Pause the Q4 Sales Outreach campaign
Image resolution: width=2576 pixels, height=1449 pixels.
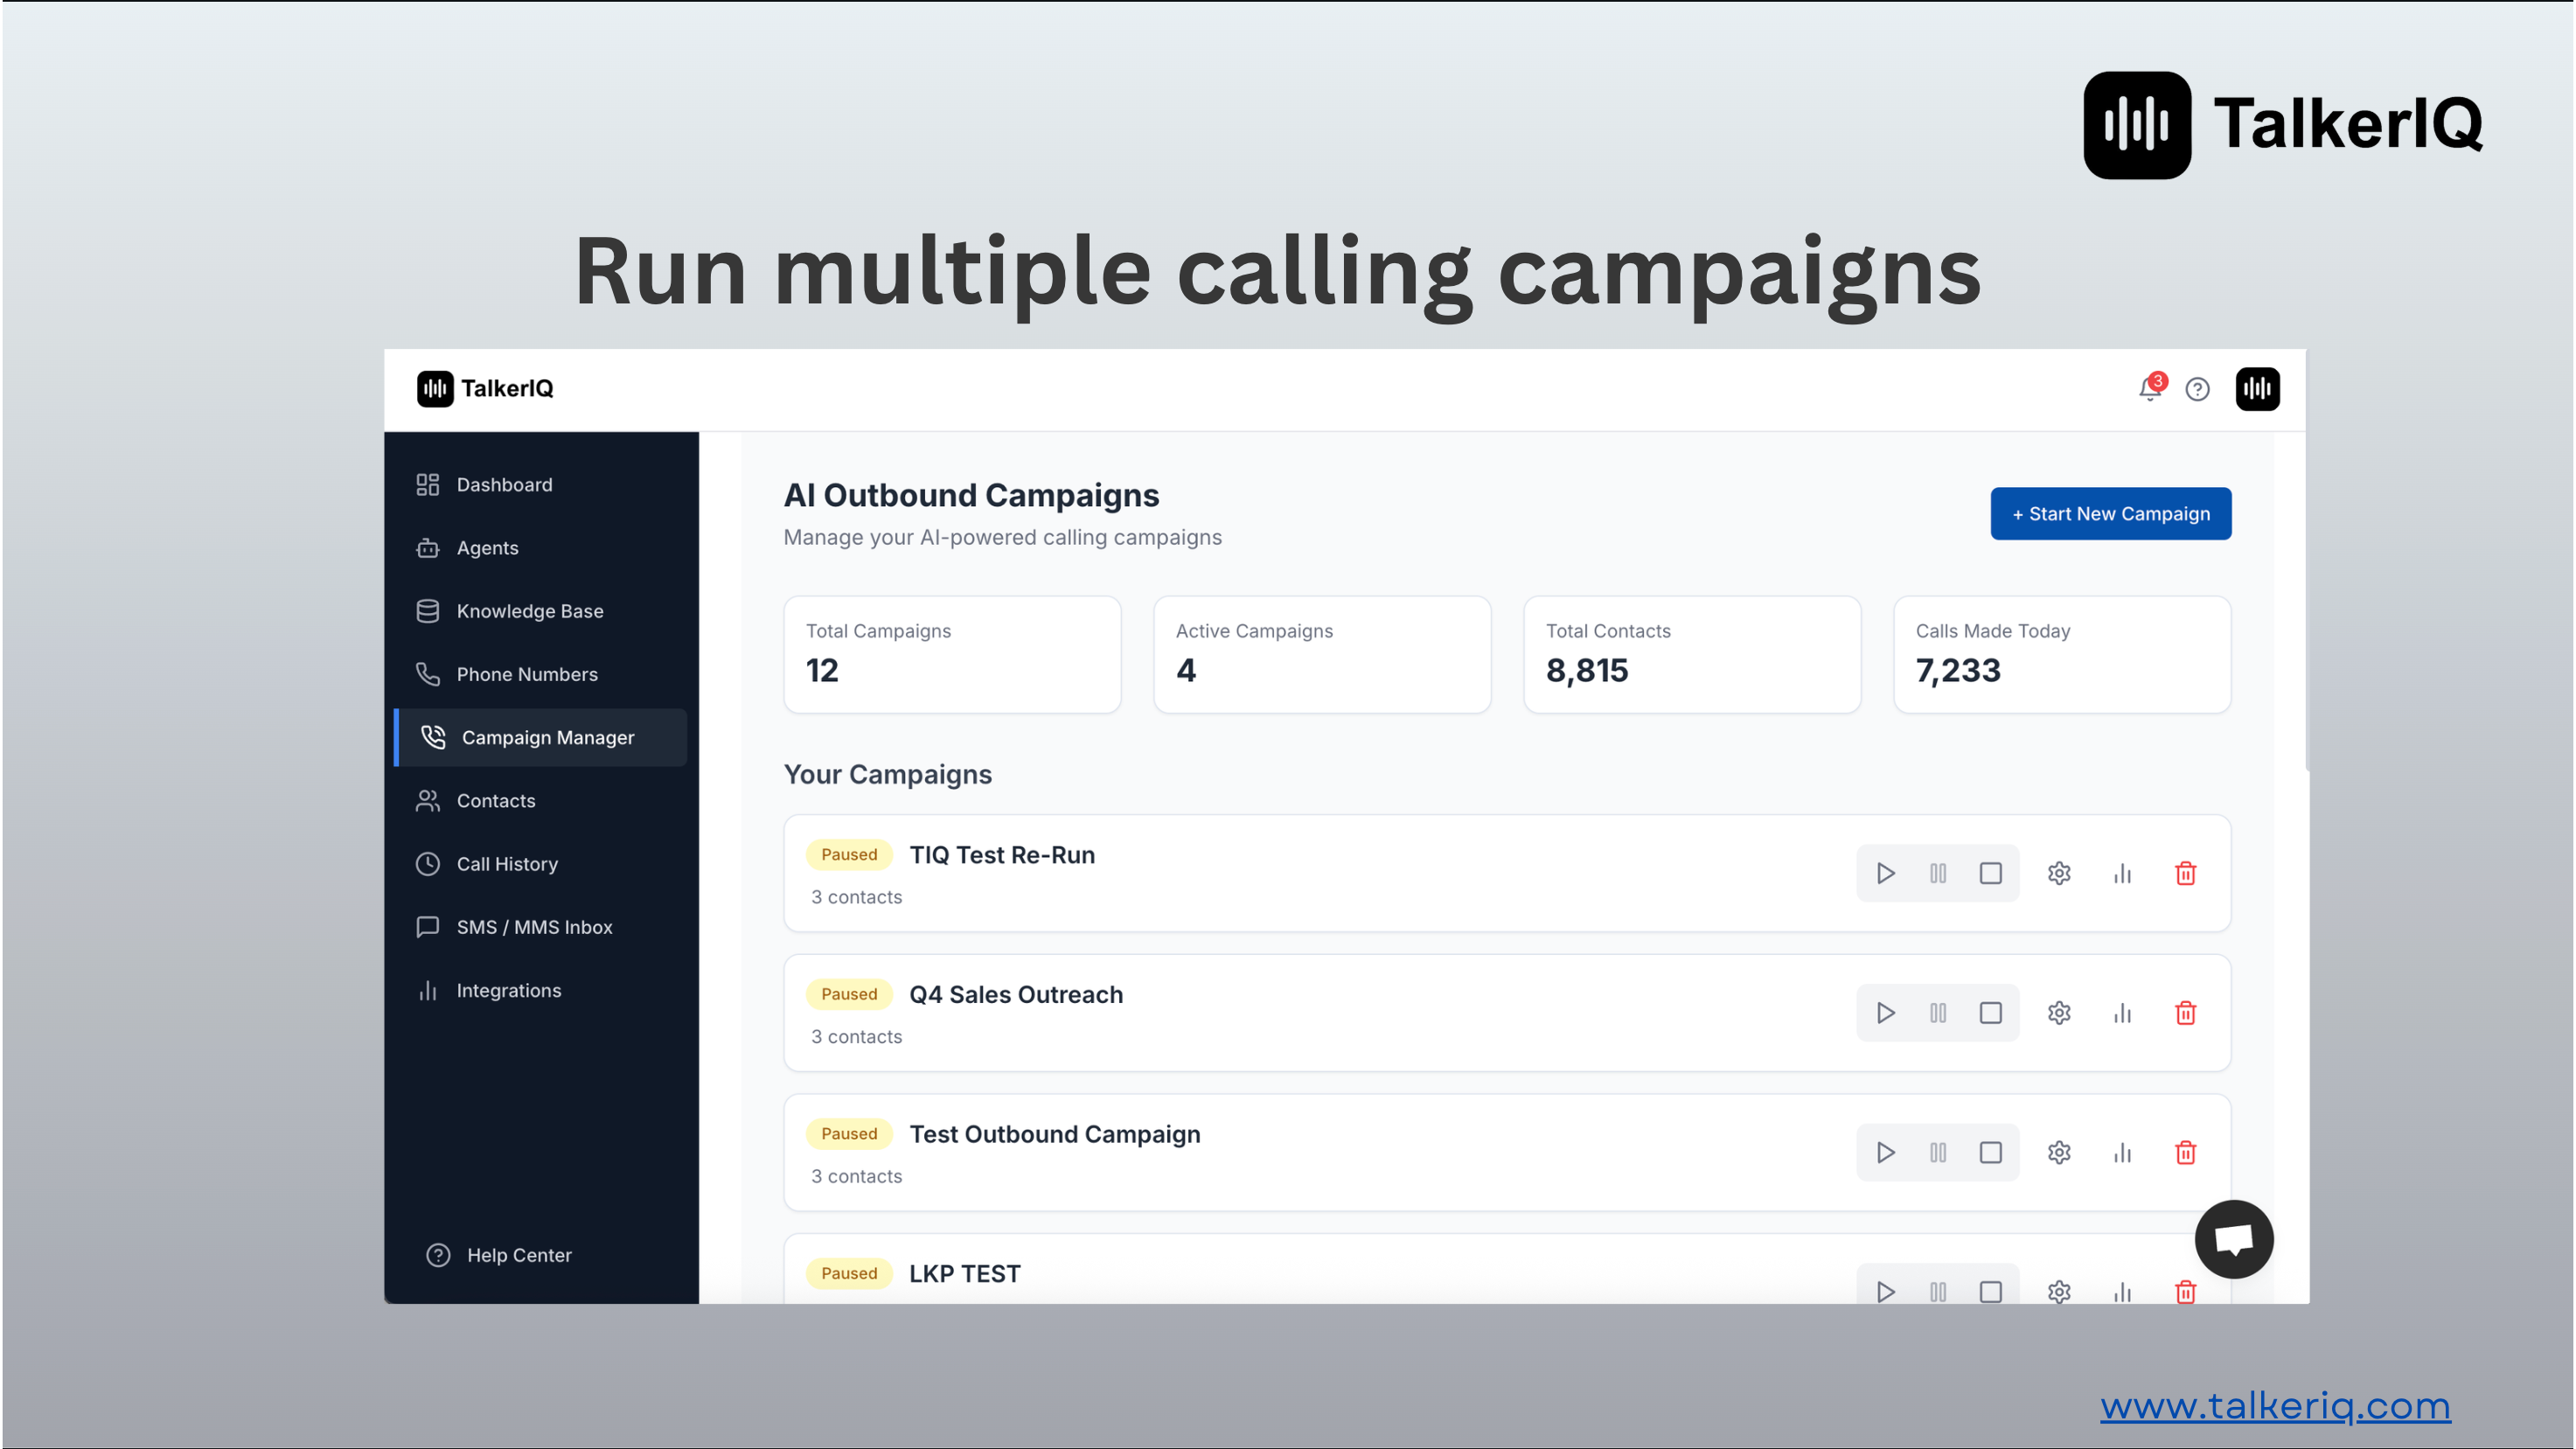point(1938,1012)
